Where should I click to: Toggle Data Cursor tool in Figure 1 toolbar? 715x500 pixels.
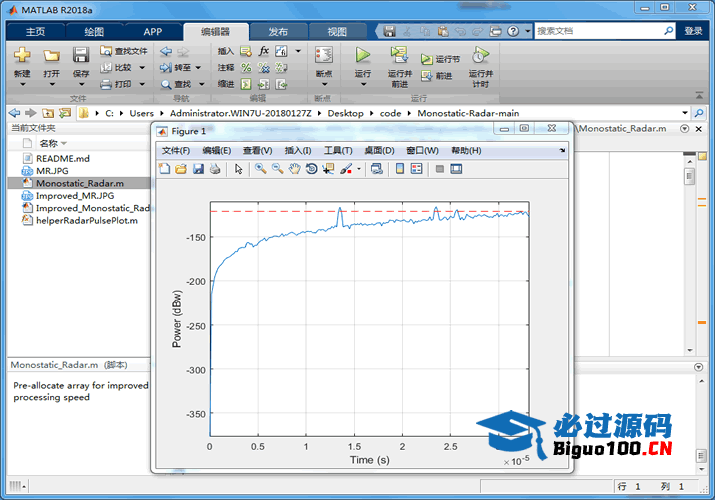[x=328, y=169]
